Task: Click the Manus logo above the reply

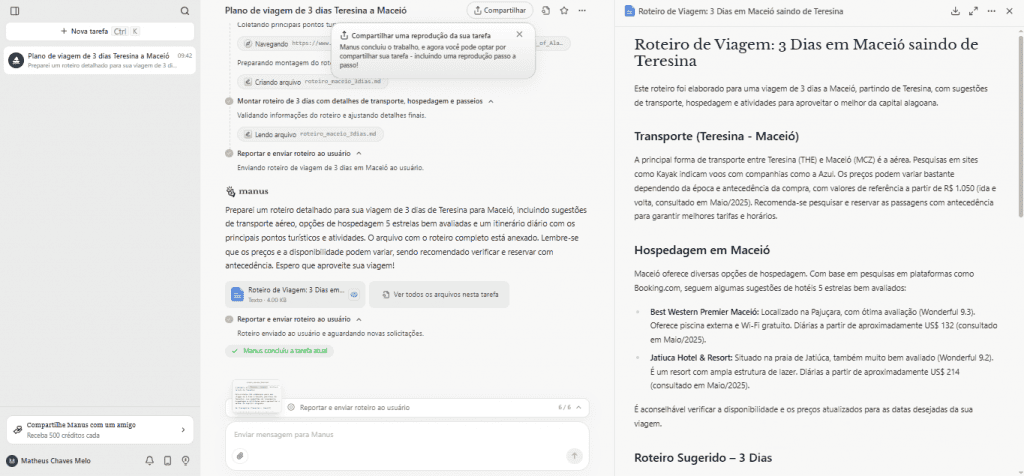Action: [x=248, y=192]
